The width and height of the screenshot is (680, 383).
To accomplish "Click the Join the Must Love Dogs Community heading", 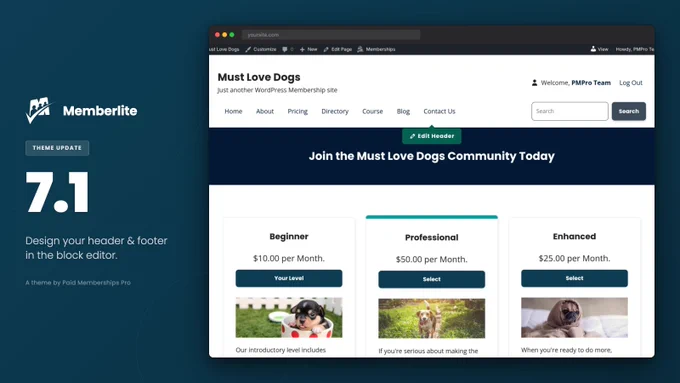I will click(432, 156).
